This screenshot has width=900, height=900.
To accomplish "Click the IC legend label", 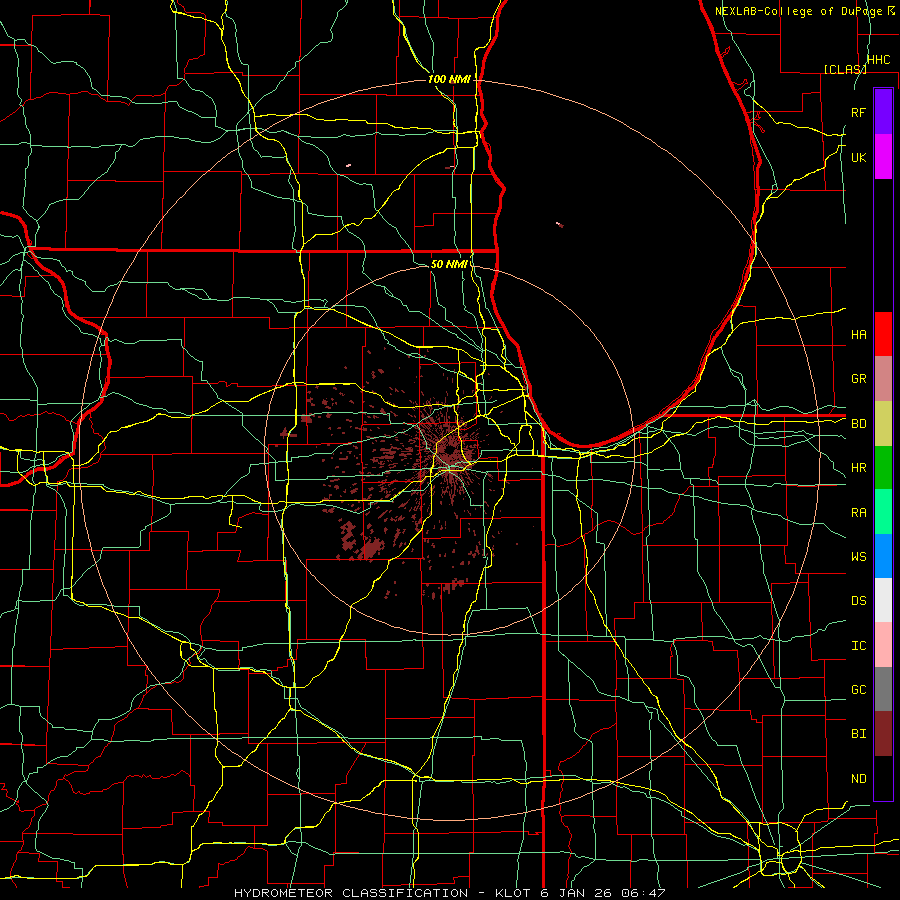I will [x=858, y=646].
